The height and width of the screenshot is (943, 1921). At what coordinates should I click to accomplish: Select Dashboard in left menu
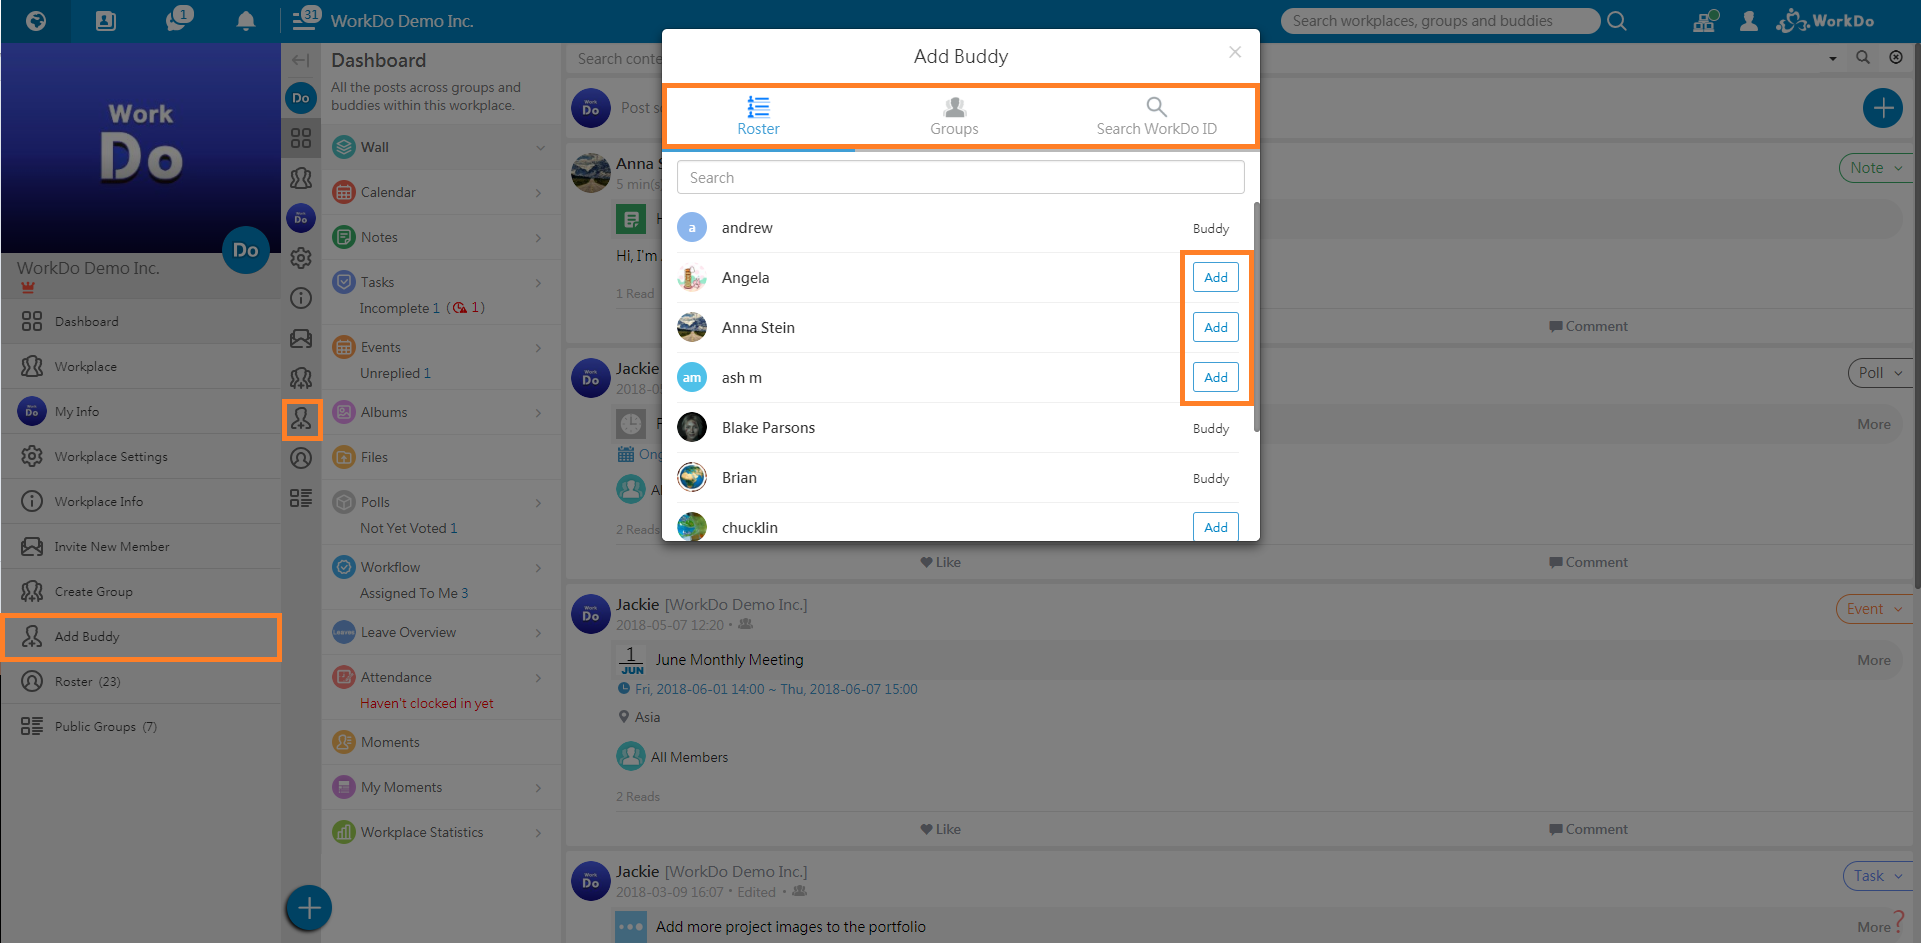(x=141, y=321)
